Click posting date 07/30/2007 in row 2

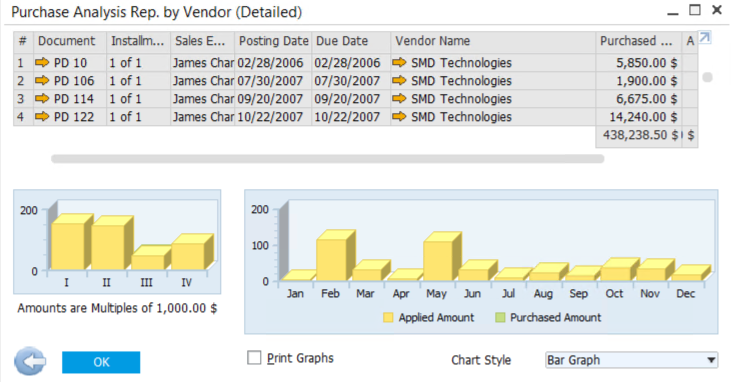click(x=273, y=81)
